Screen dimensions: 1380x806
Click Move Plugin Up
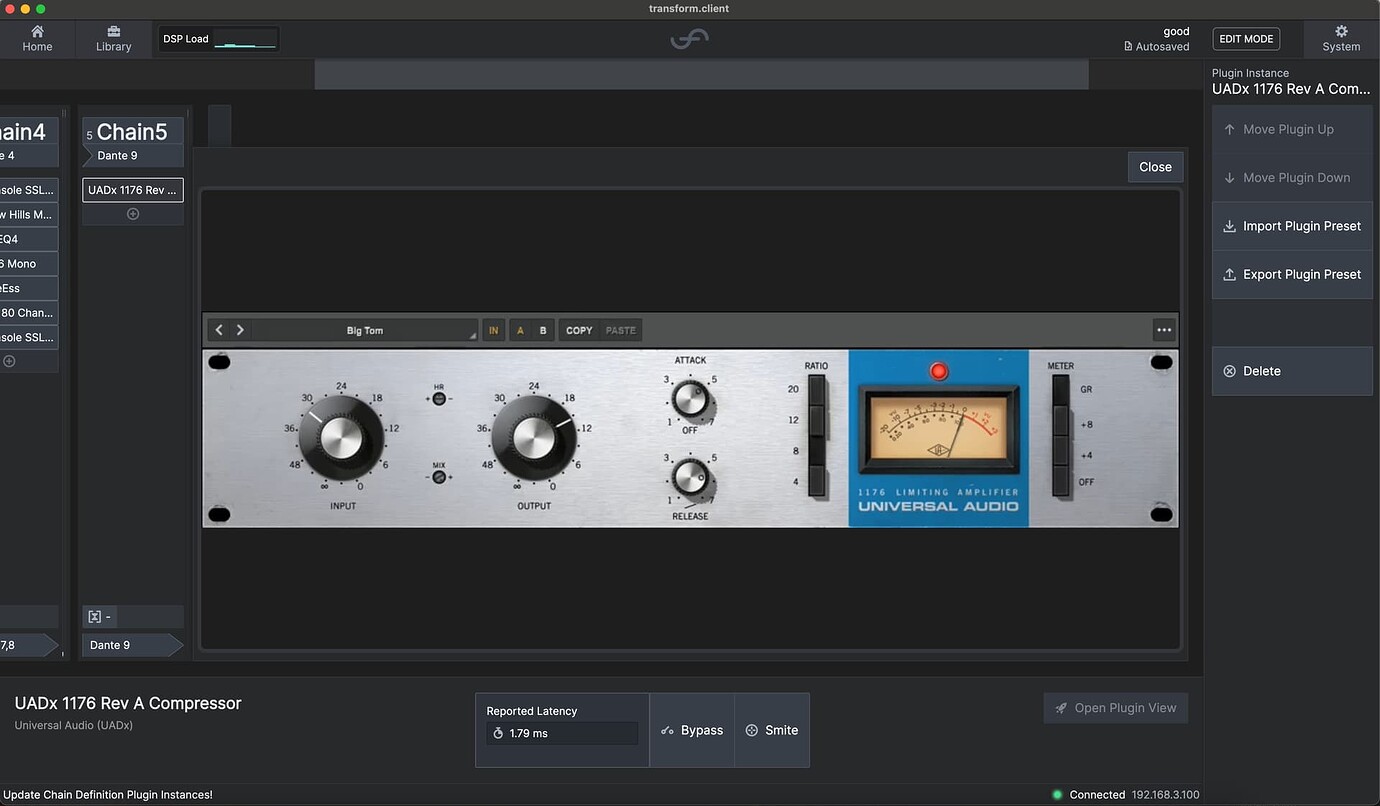click(x=1292, y=129)
